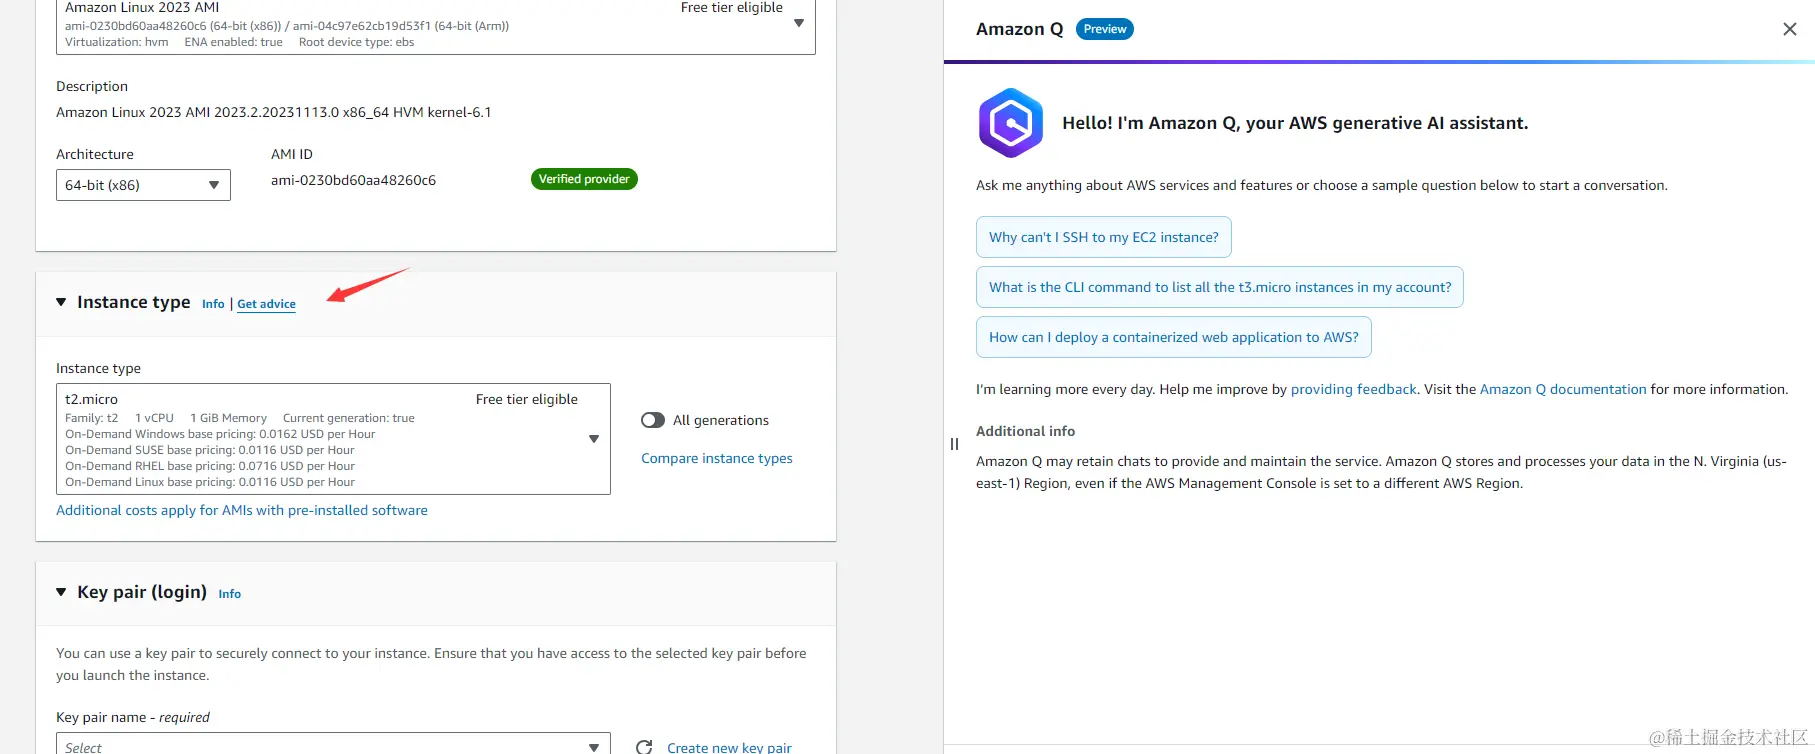The height and width of the screenshot is (754, 1815).
Task: Close the Amazon Q panel
Action: click(1790, 29)
